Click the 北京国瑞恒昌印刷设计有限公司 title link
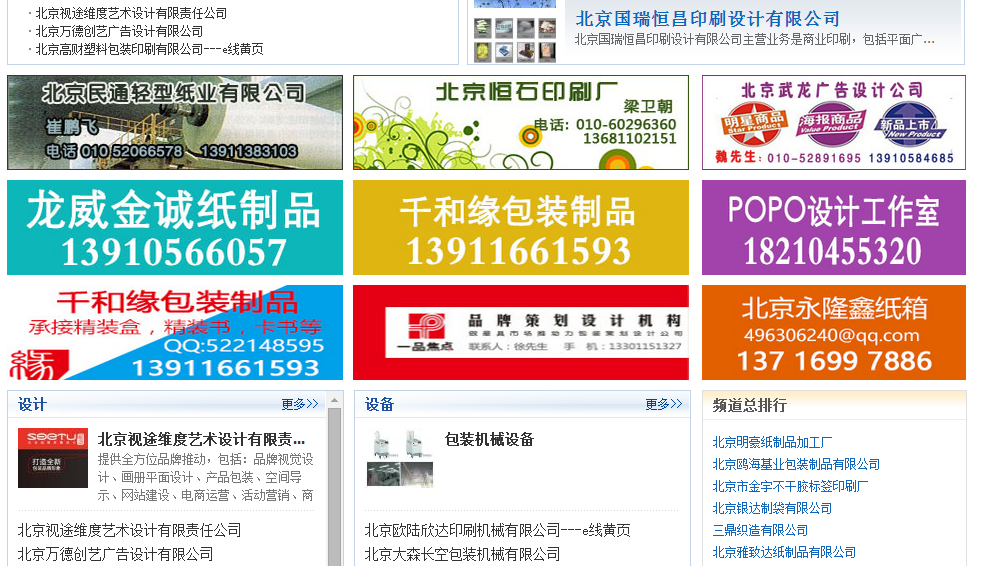 (707, 19)
